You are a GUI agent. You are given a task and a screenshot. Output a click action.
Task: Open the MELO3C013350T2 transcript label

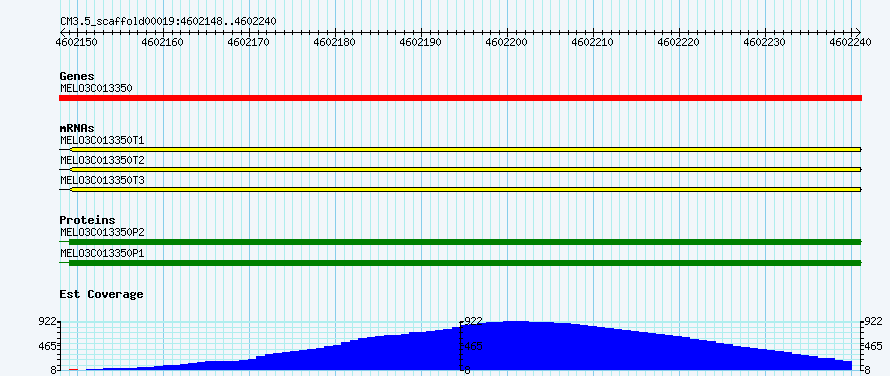coord(102,160)
